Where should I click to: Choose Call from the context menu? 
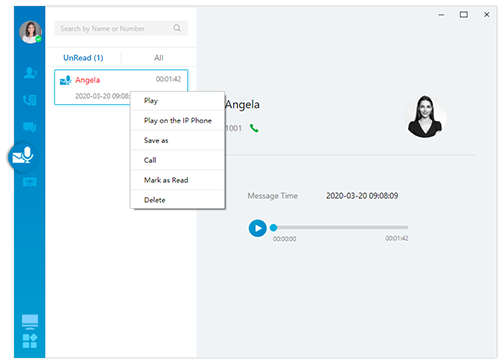(178, 160)
